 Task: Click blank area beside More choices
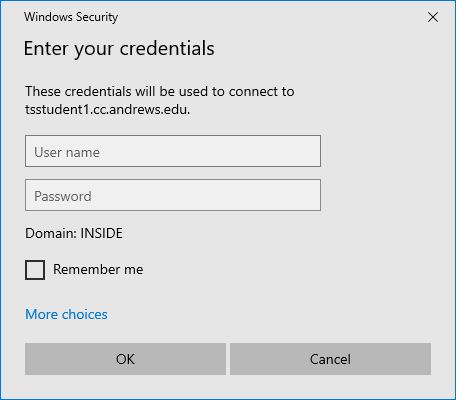coord(267,314)
